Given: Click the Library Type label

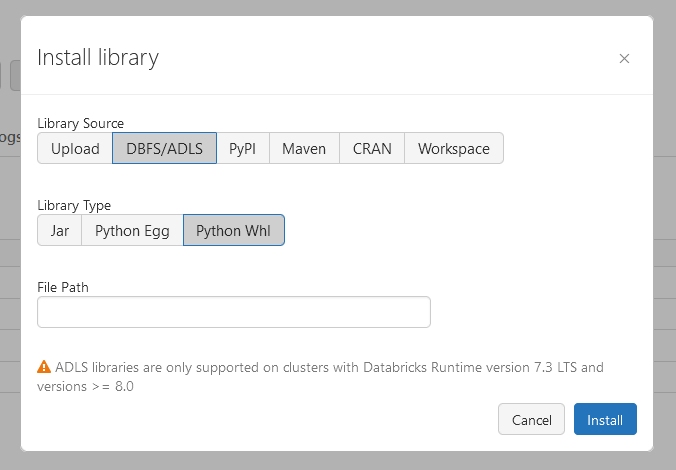Looking at the screenshot, I should [x=74, y=205].
